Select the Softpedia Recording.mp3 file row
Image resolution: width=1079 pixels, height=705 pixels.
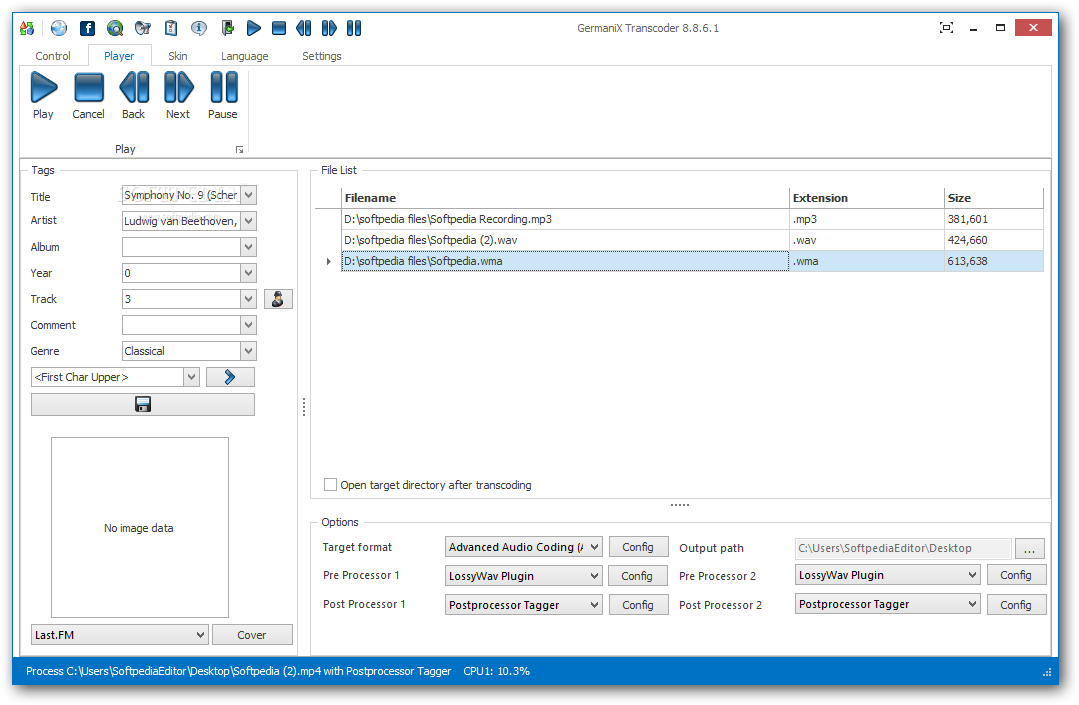(x=692, y=219)
